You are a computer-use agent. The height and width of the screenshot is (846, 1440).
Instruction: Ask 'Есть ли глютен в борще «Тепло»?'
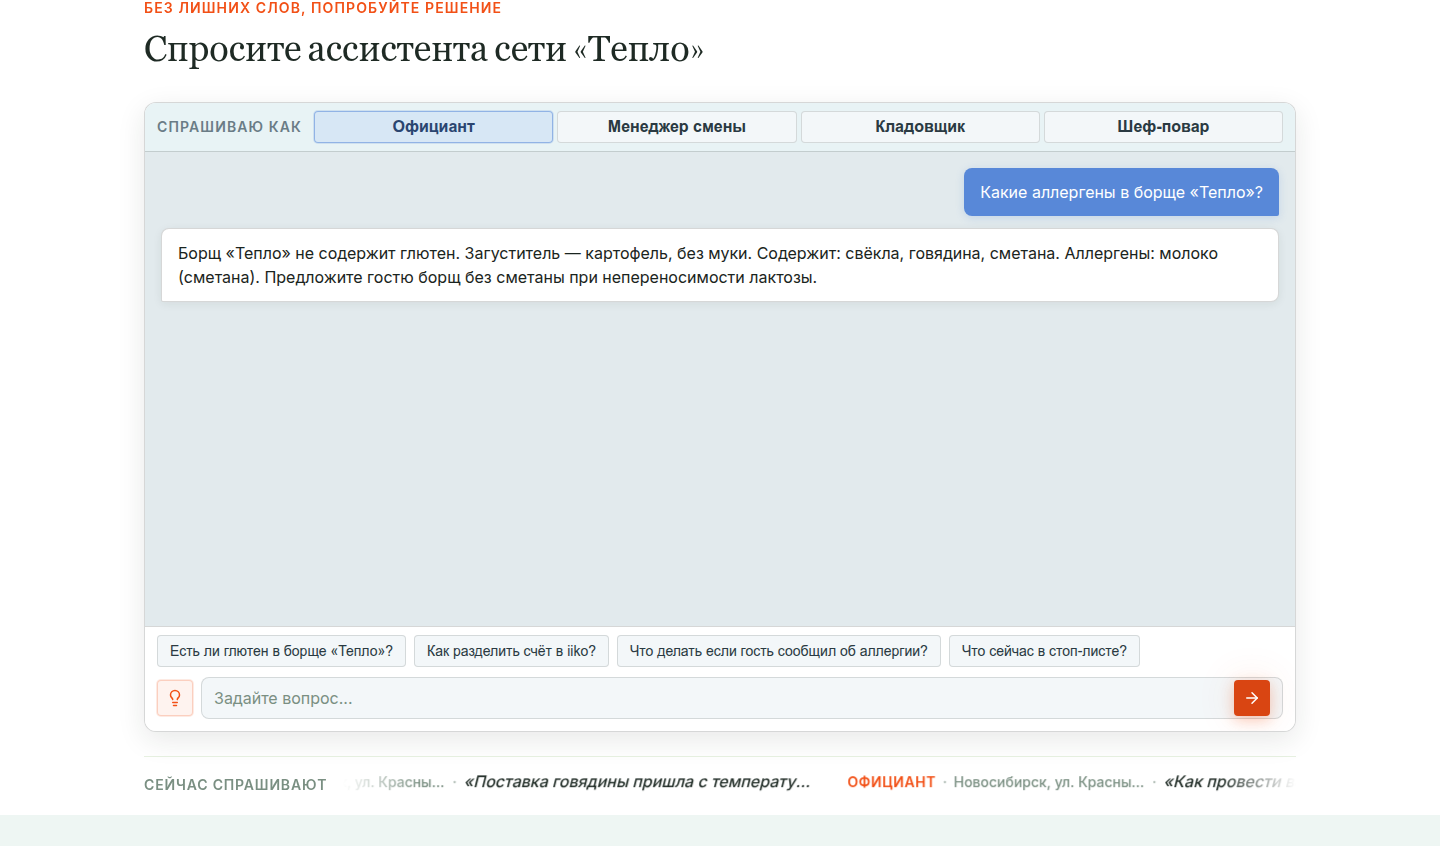(x=281, y=651)
